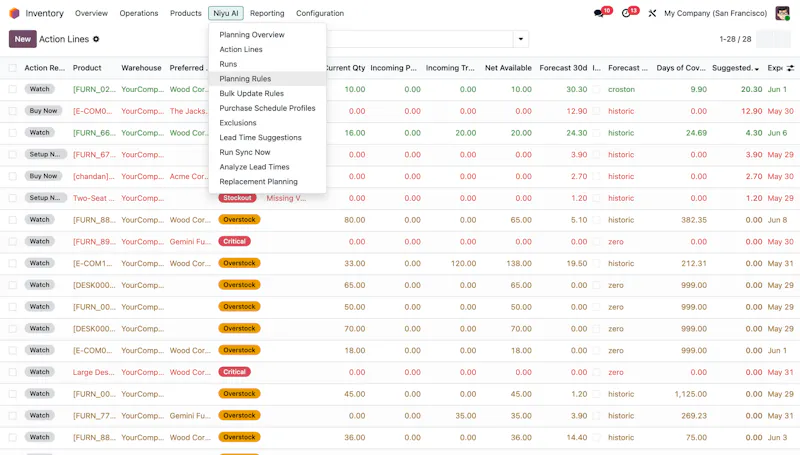Viewport: 800px width, 455px height.
Task: Switch company My Company (San Francisco)
Action: (x=715, y=13)
